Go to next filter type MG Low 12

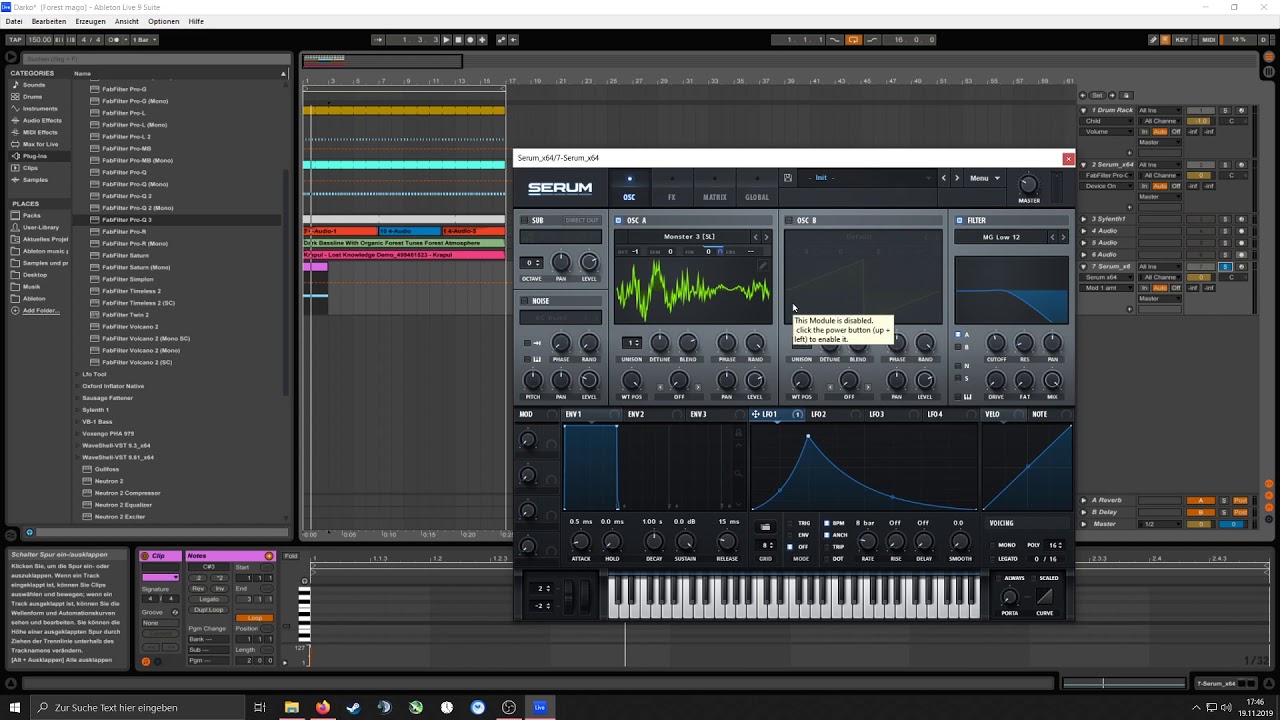[x=1063, y=237]
